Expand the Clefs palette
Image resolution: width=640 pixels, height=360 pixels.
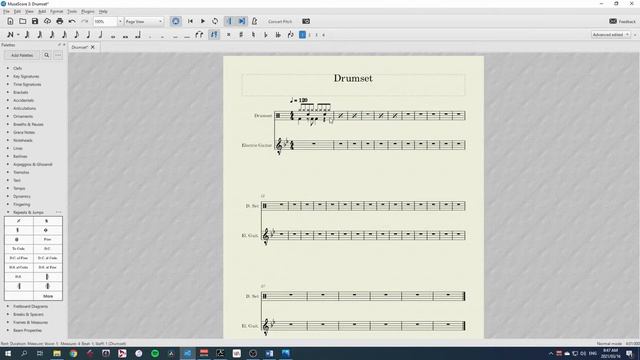pos(8,68)
